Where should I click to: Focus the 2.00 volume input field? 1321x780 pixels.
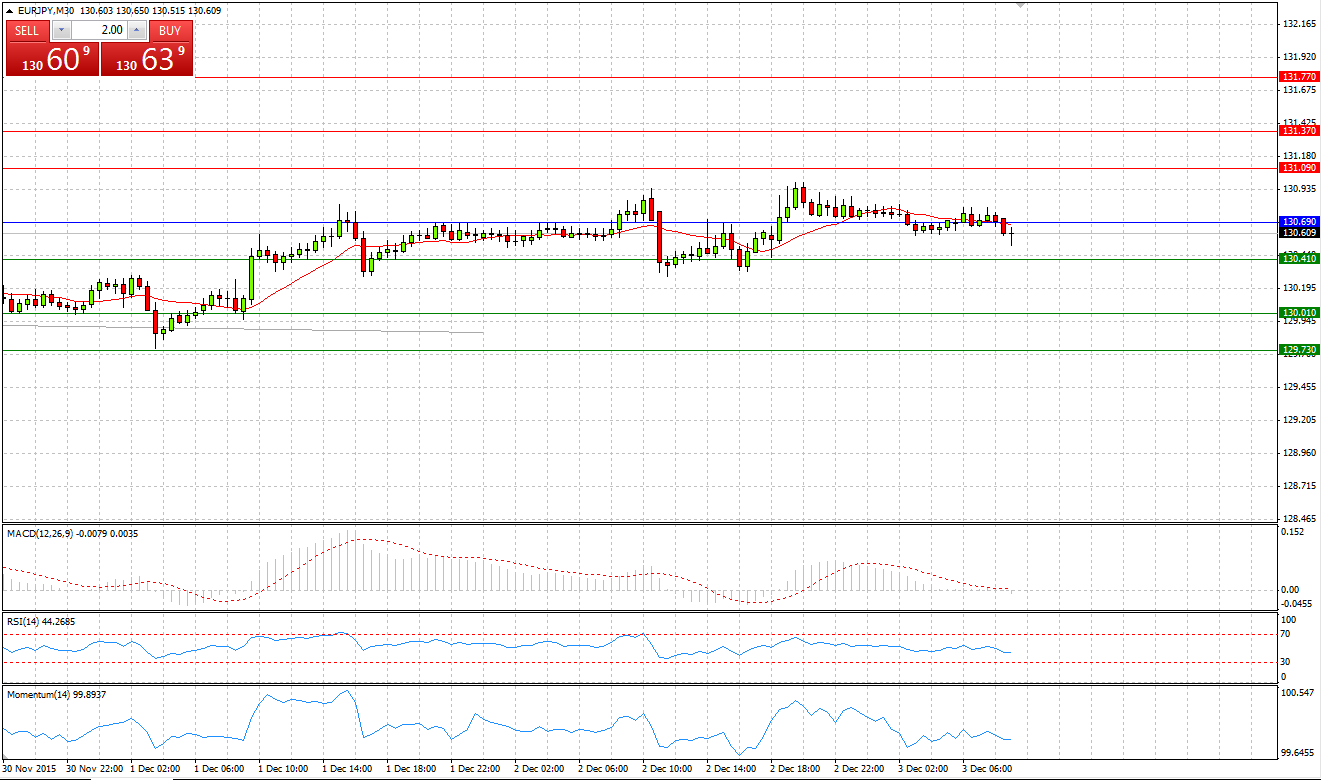[99, 30]
